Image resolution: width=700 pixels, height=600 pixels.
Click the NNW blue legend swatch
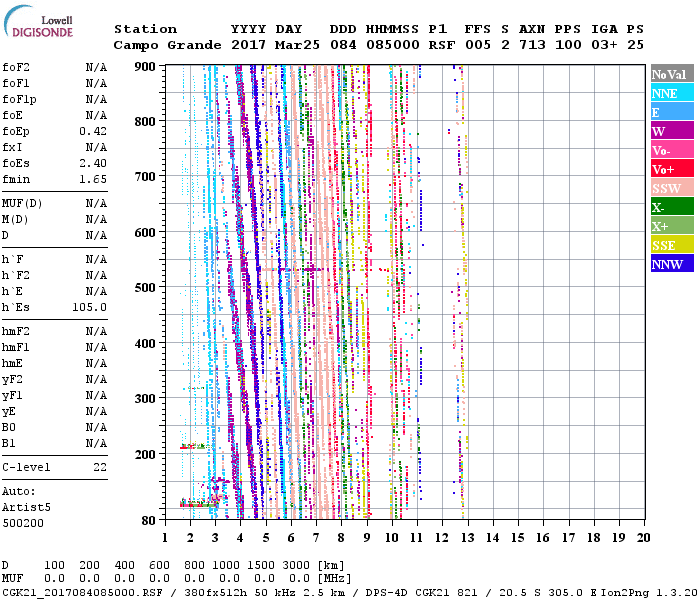pos(672,264)
